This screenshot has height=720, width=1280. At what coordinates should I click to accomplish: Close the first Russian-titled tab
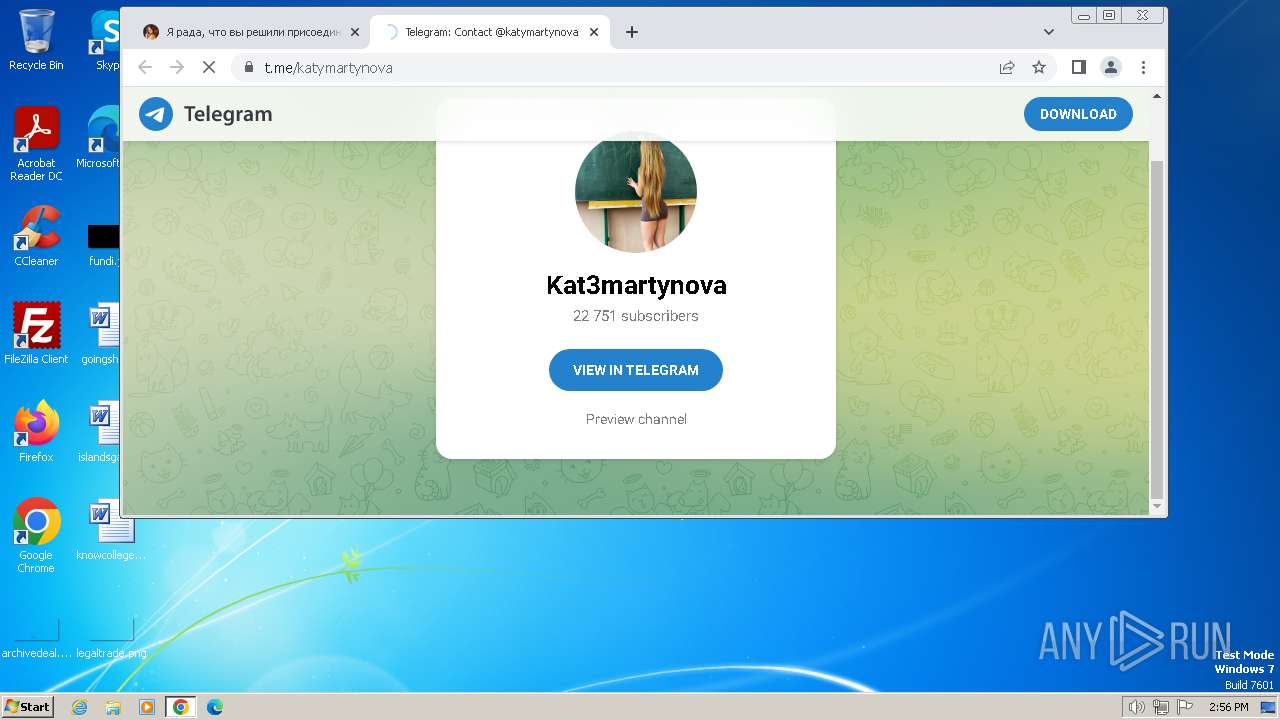point(354,32)
